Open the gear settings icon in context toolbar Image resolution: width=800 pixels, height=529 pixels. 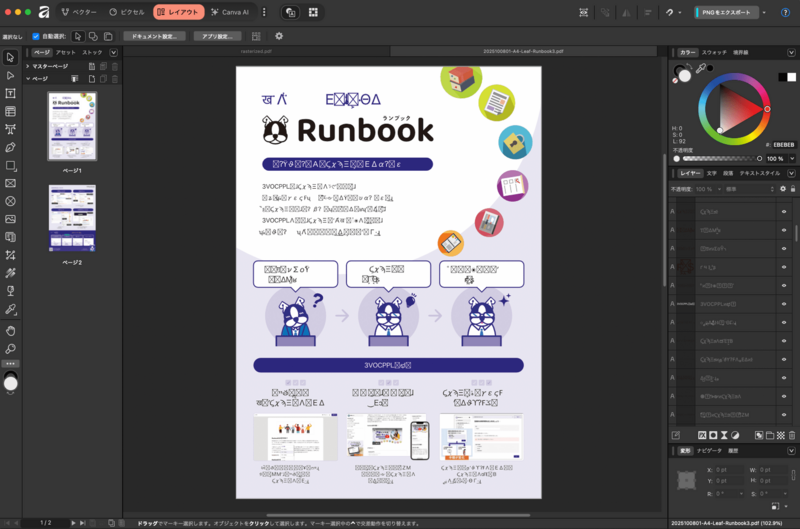point(279,36)
